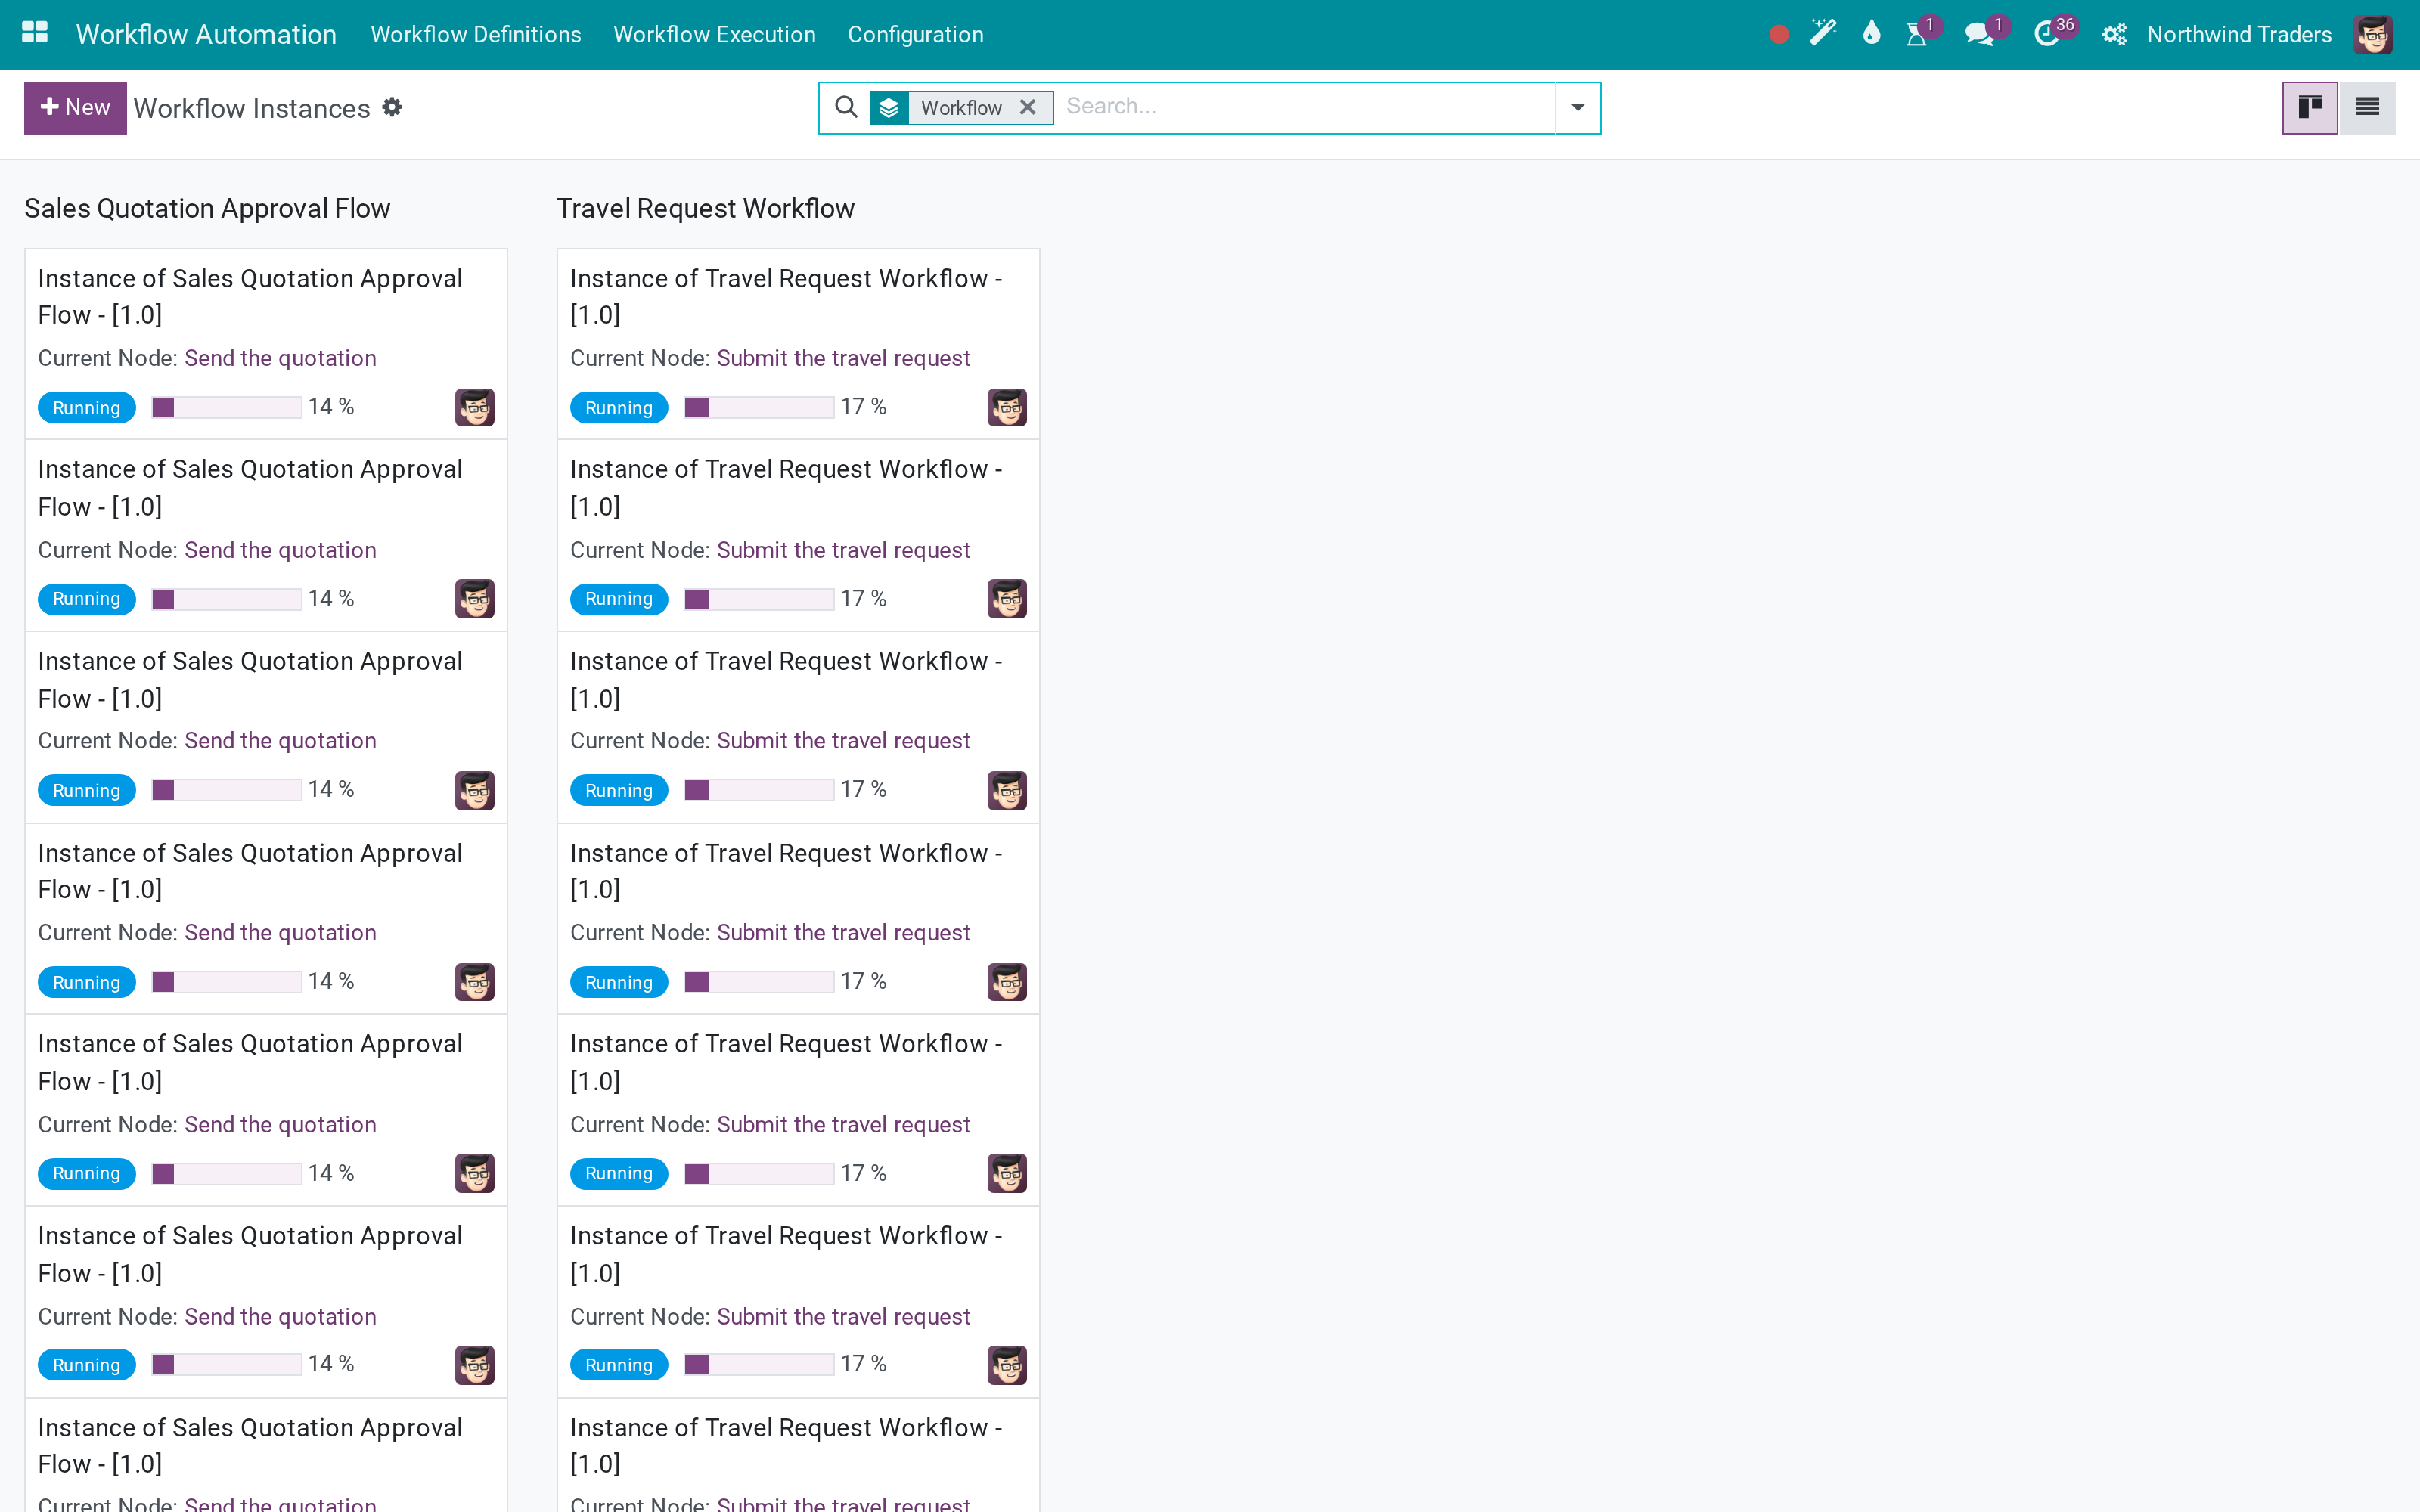This screenshot has height=1512, width=2420.
Task: Open the third Travel Request Workflow instance title
Action: [x=786, y=680]
